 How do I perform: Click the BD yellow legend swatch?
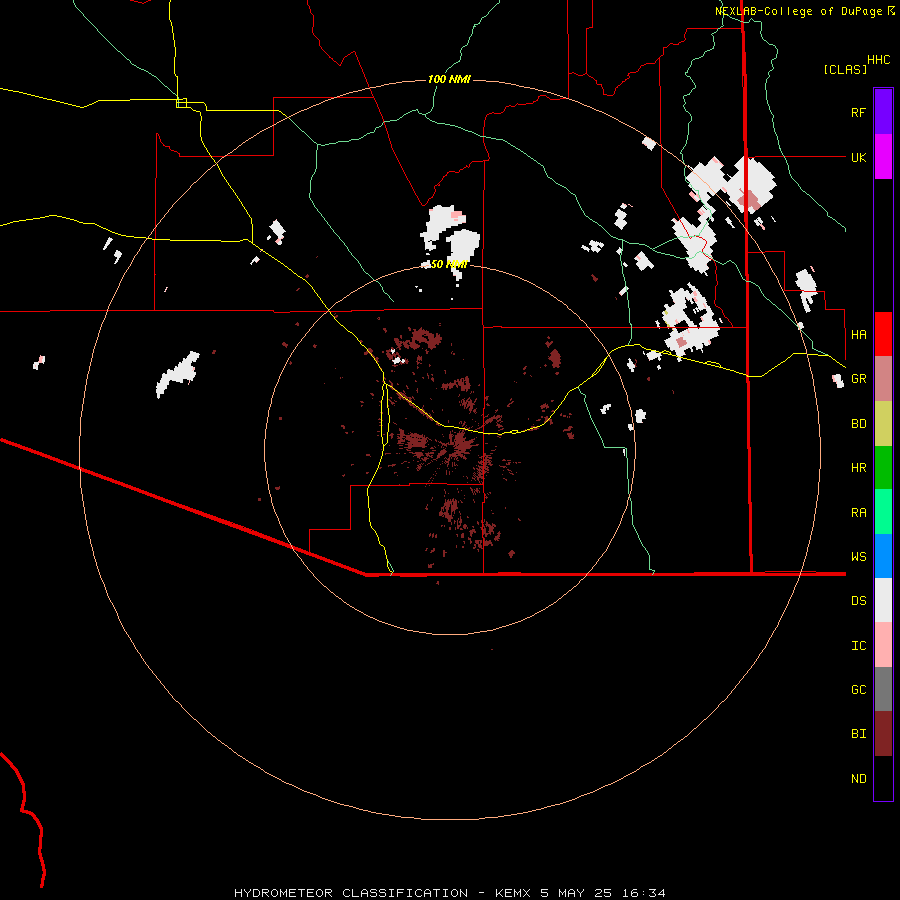[883, 424]
